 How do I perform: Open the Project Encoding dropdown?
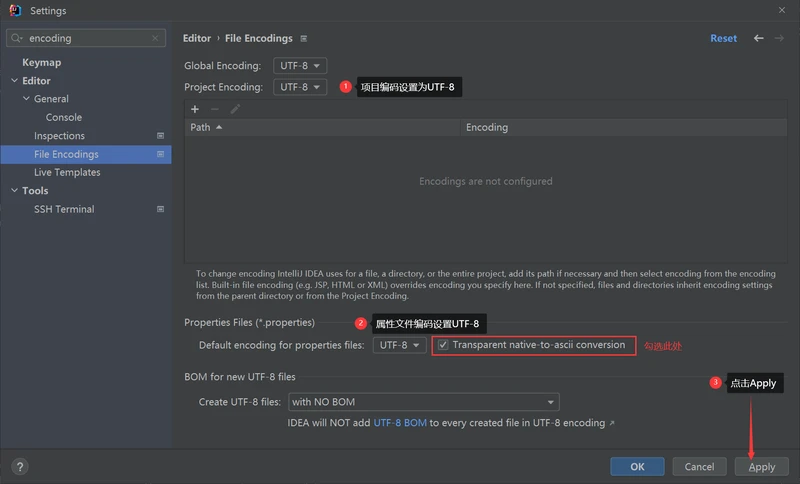300,87
